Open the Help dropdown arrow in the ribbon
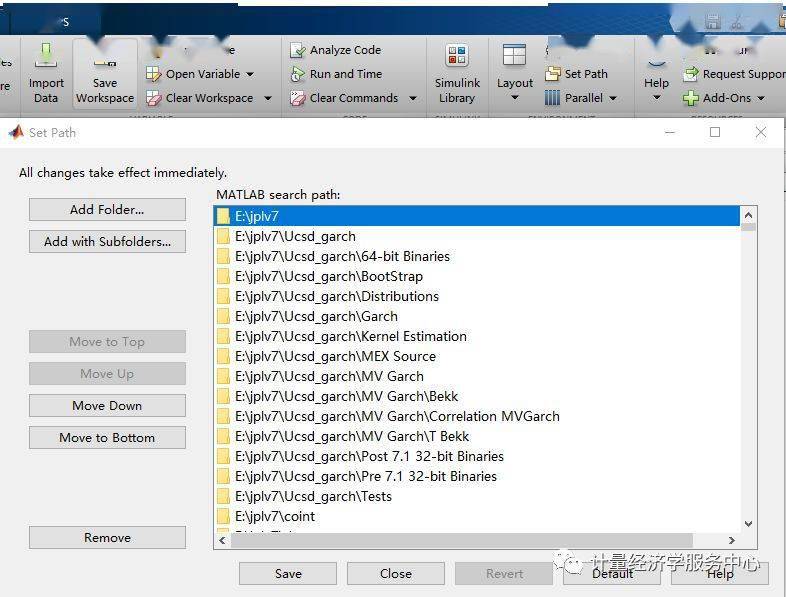The height and width of the screenshot is (597, 786). click(657, 98)
